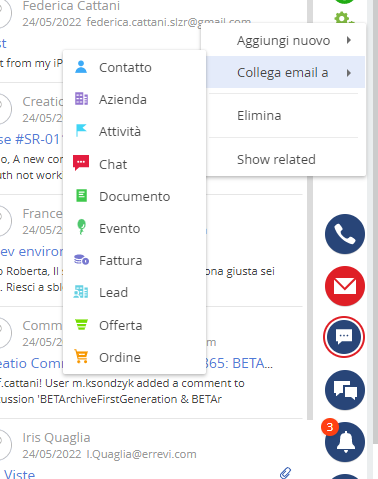Choose Documento from the list

(134, 196)
